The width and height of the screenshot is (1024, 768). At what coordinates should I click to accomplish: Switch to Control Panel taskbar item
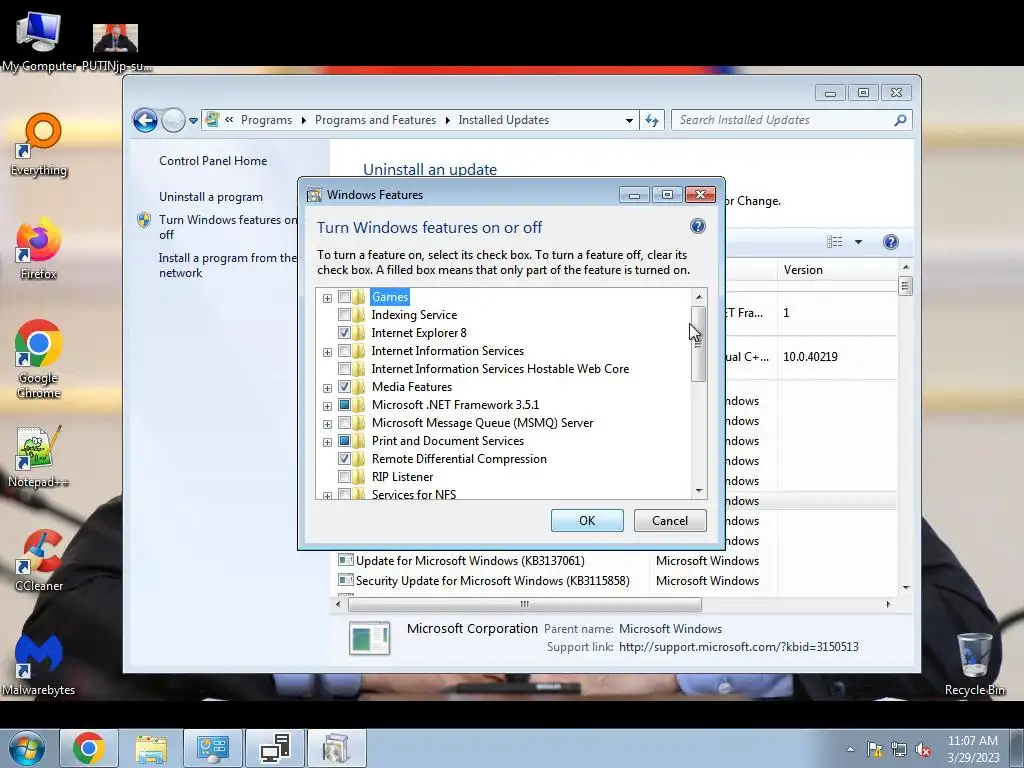tap(213, 748)
